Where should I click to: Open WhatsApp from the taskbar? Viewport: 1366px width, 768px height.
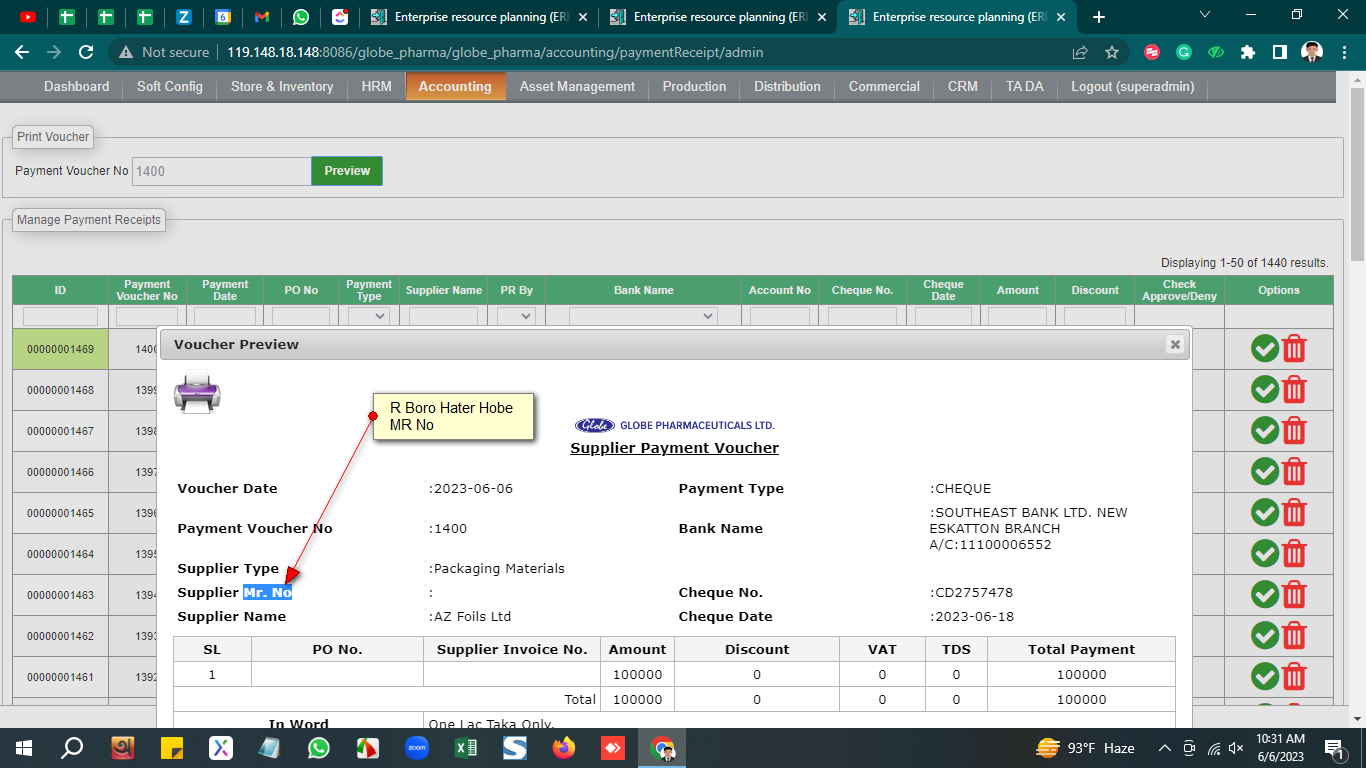pos(319,748)
